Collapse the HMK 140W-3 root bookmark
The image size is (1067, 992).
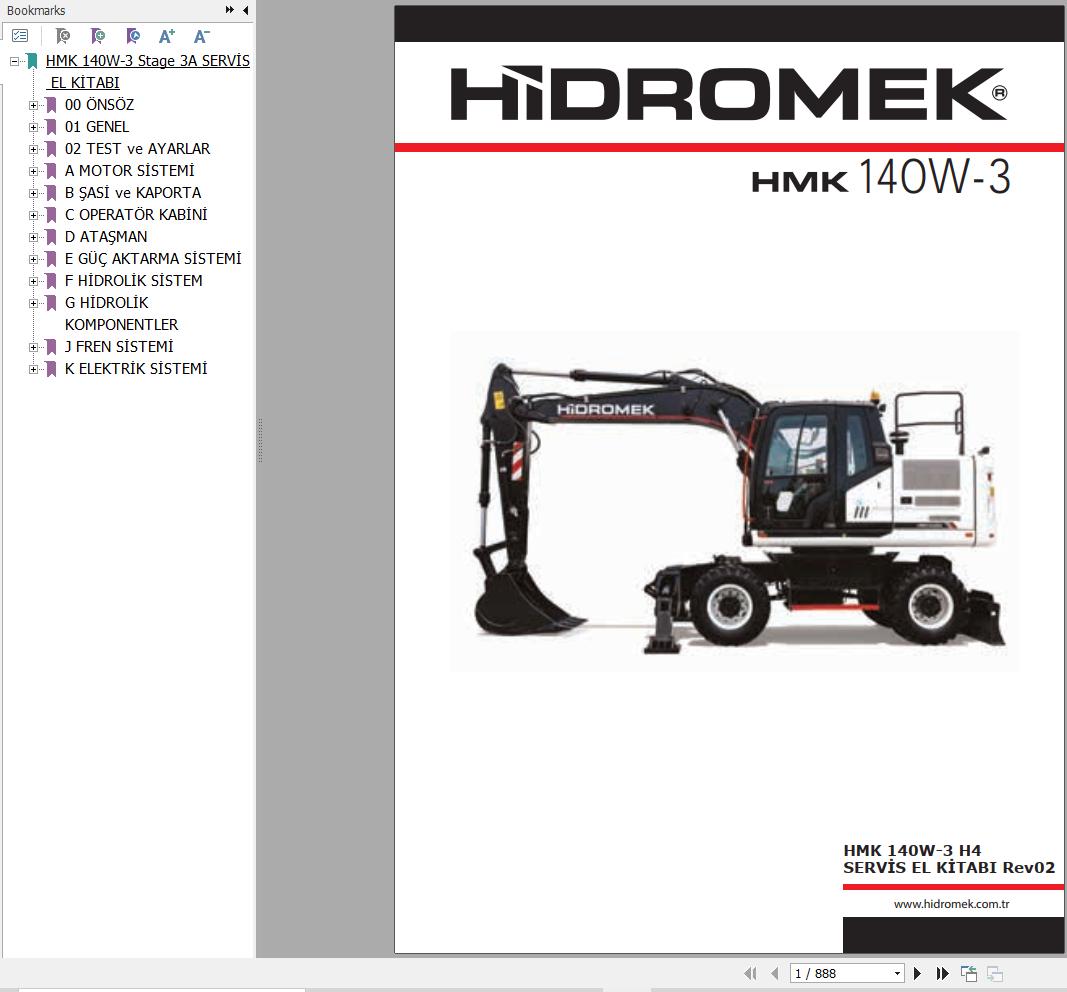(x=14, y=61)
